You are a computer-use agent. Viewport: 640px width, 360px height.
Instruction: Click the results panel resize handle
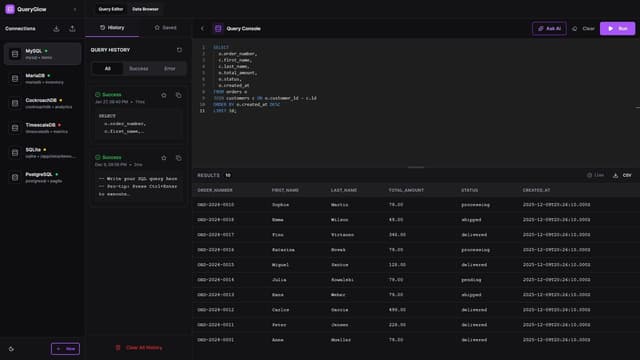point(416,167)
